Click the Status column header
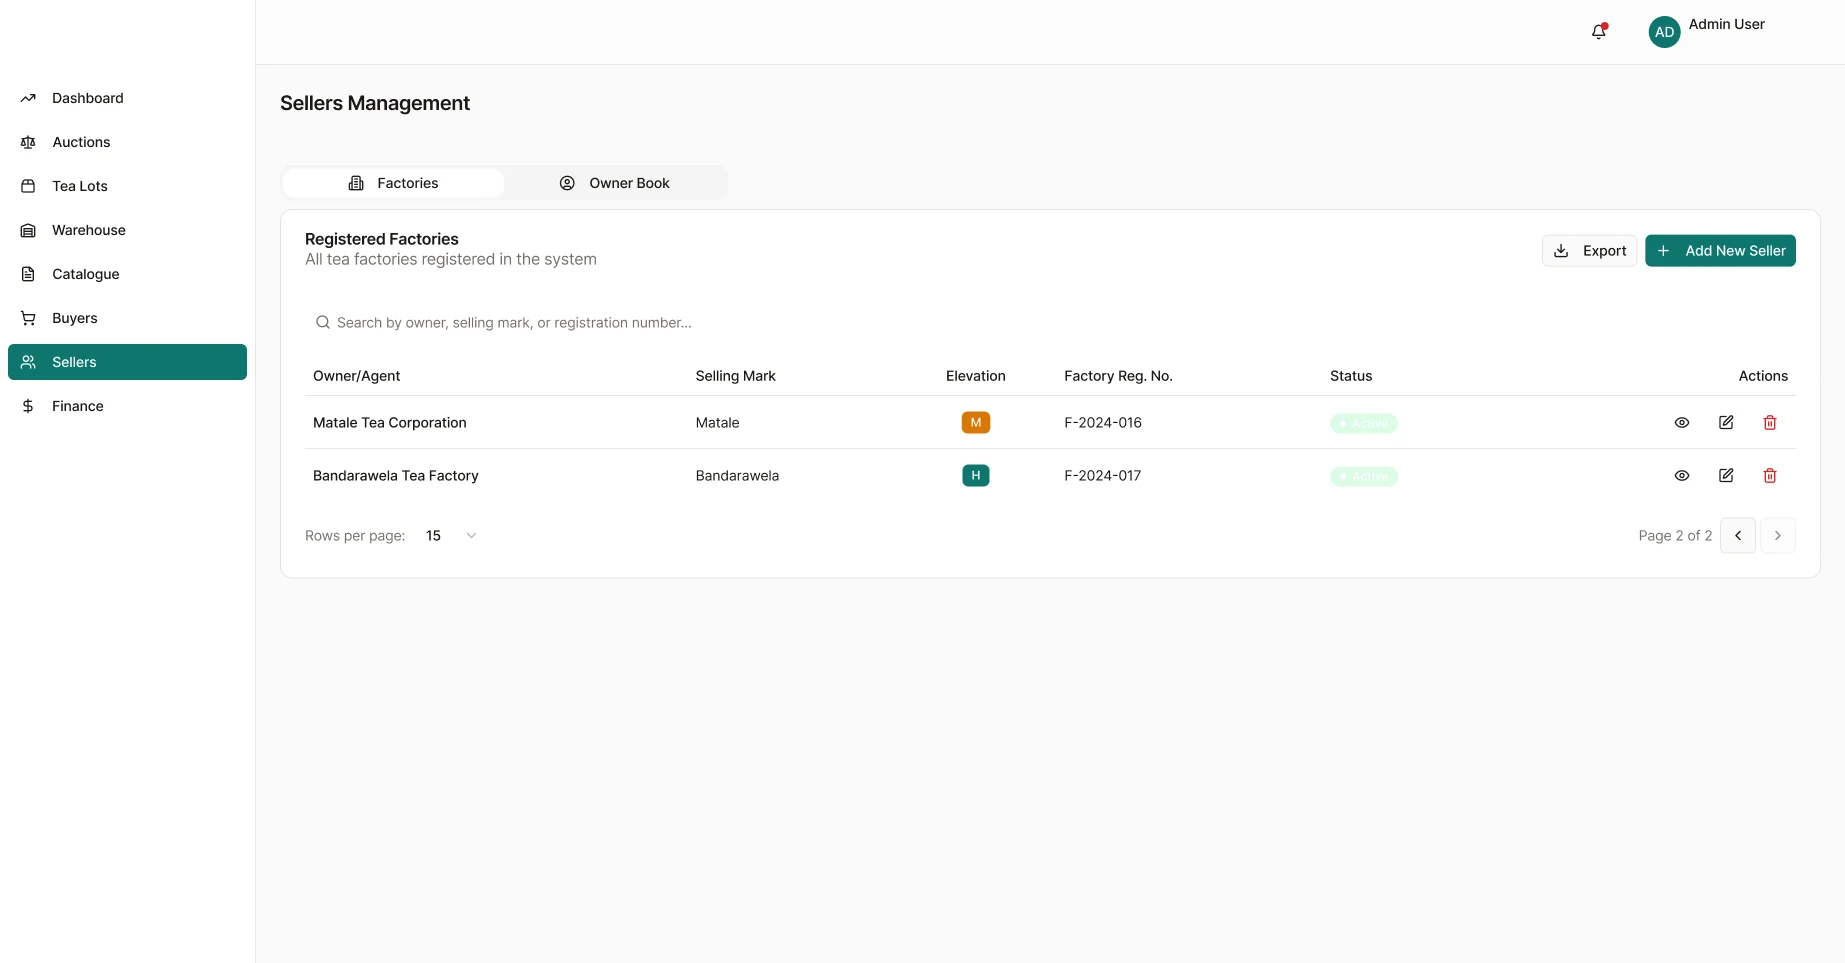Image resolution: width=1845 pixels, height=963 pixels. tap(1351, 376)
